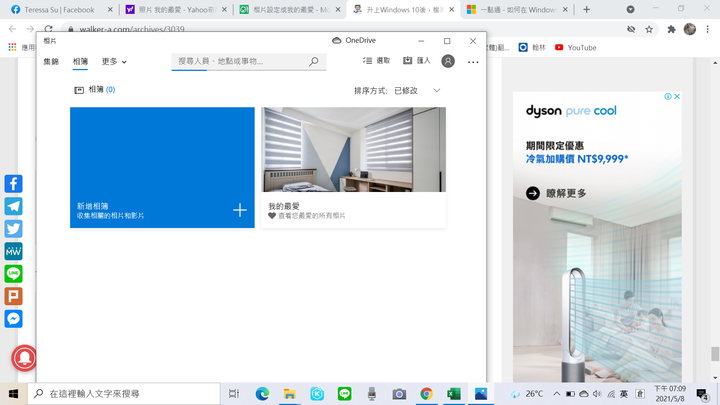Click the Windows taskbar search box
The height and width of the screenshot is (405, 720).
click(x=124, y=394)
